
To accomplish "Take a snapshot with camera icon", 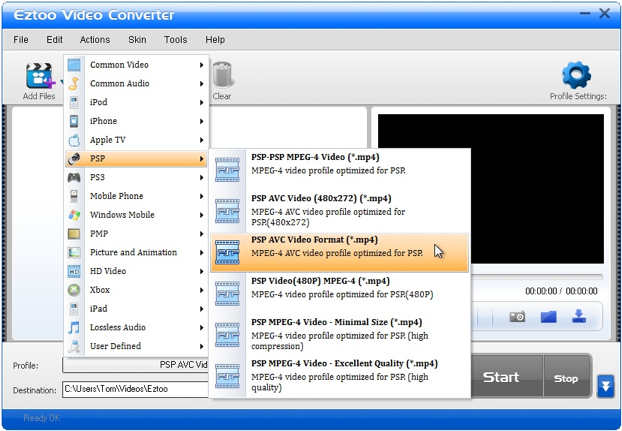I will pos(517,316).
